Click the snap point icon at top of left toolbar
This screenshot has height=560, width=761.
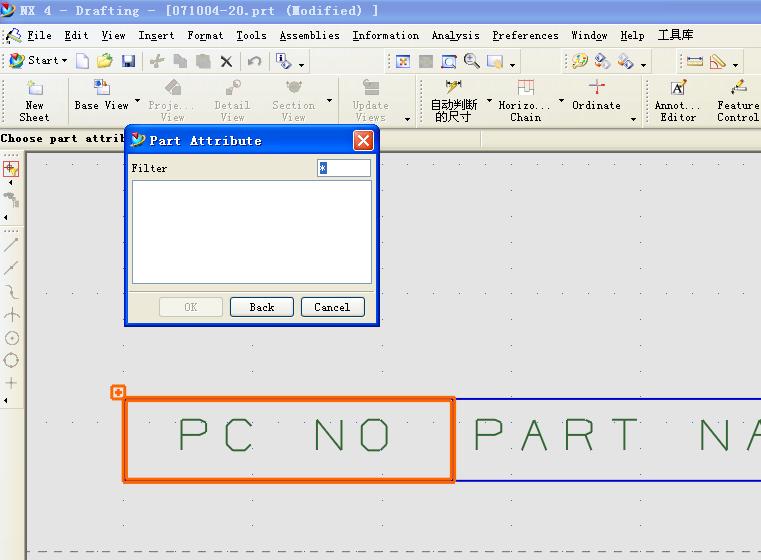coord(11,168)
